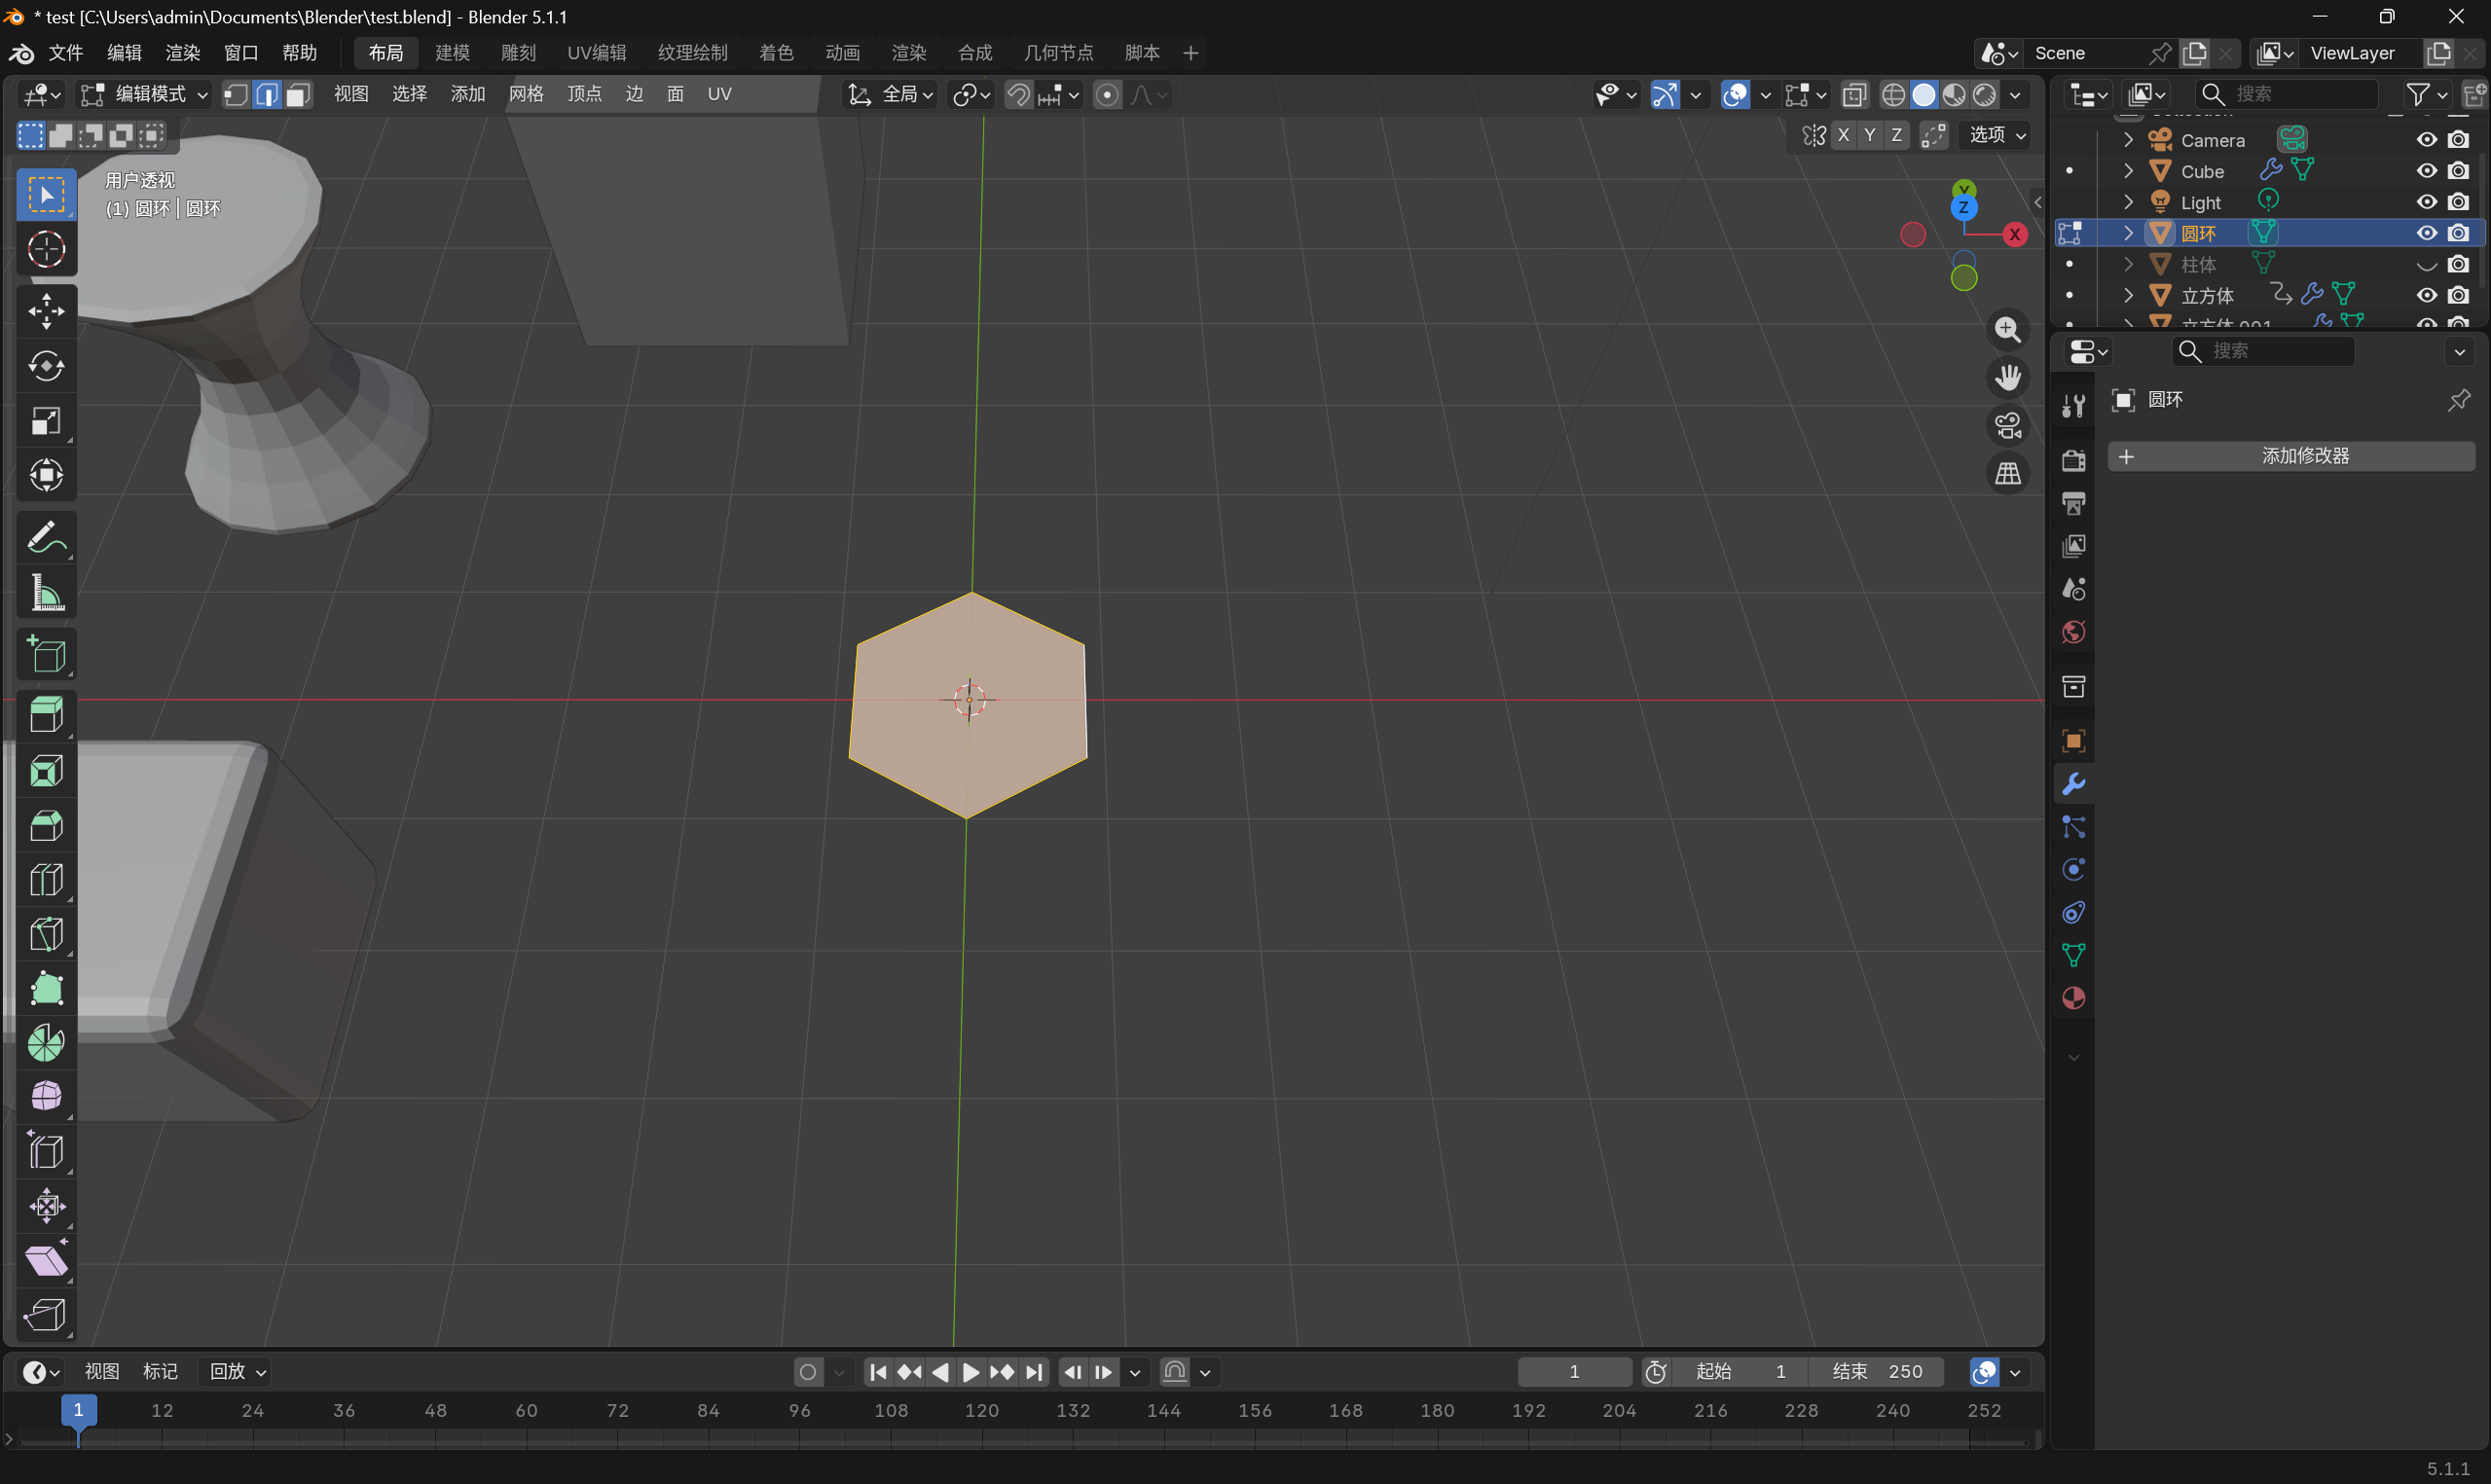2491x1484 pixels.
Task: Switch to camera view icon
Action: (2007, 426)
